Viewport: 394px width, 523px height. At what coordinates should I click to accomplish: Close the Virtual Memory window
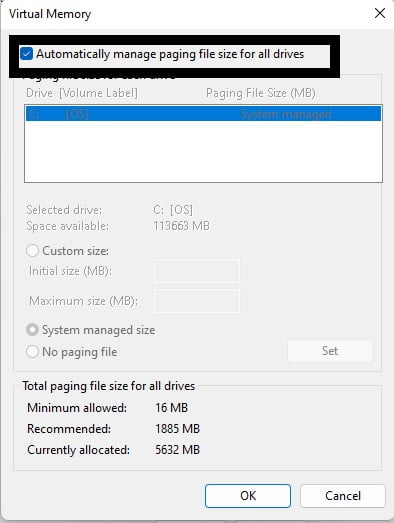click(380, 13)
